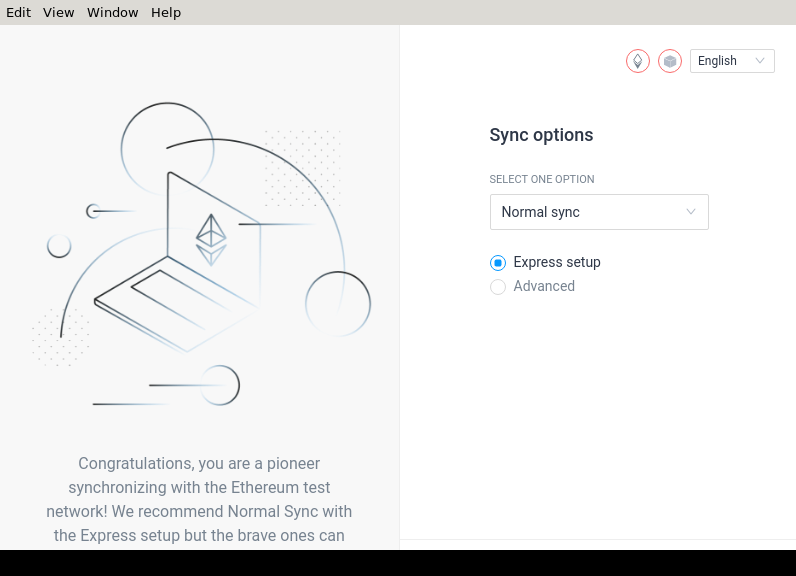This screenshot has height=576, width=796.
Task: Open the Window menu
Action: (113, 12)
